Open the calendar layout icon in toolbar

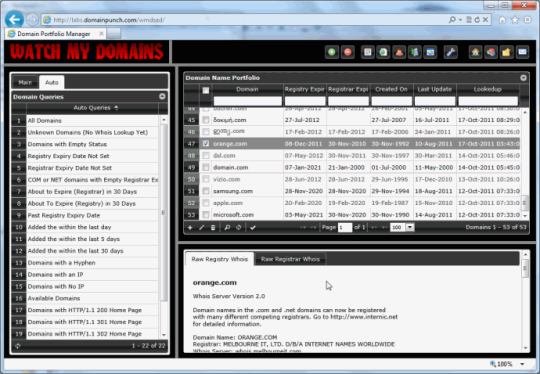click(x=368, y=52)
